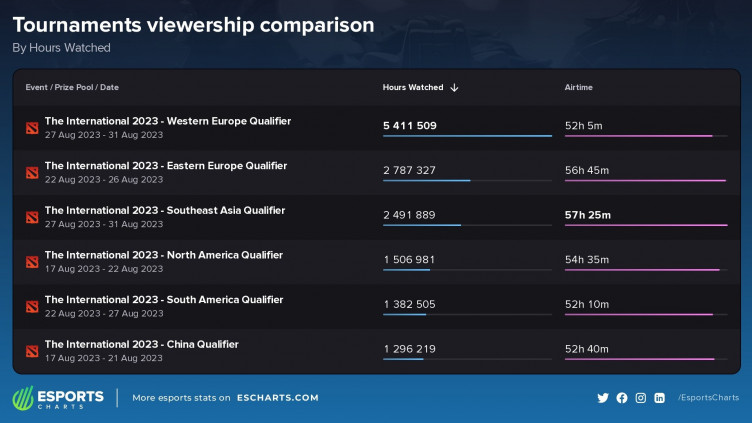
Task: Click Dota 2 icon beside Western Europe Qualifier
Action: [31, 128]
